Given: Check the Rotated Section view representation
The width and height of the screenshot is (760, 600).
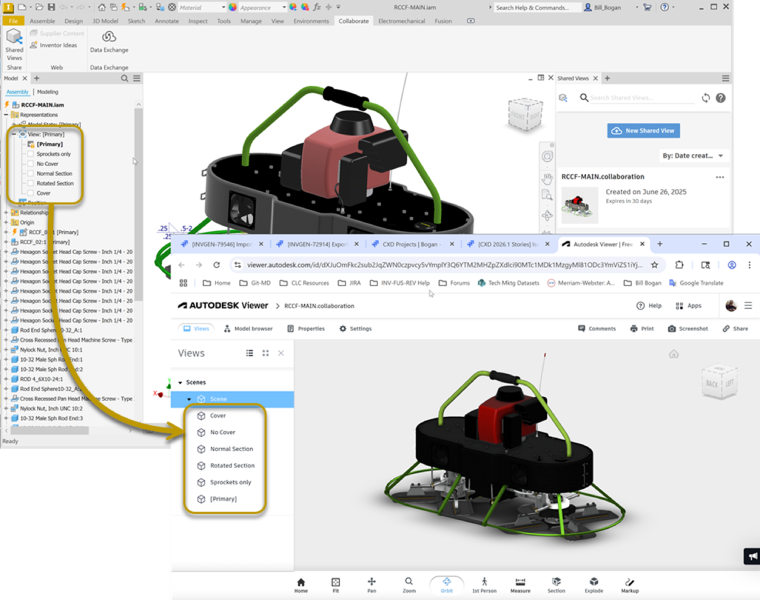Looking at the screenshot, I should click(31, 183).
